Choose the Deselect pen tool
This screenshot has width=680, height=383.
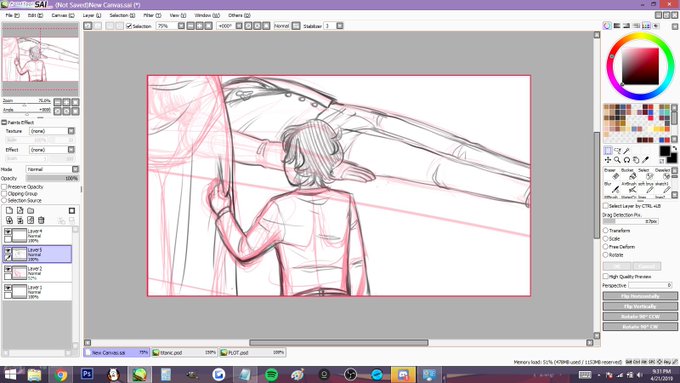pos(662,173)
